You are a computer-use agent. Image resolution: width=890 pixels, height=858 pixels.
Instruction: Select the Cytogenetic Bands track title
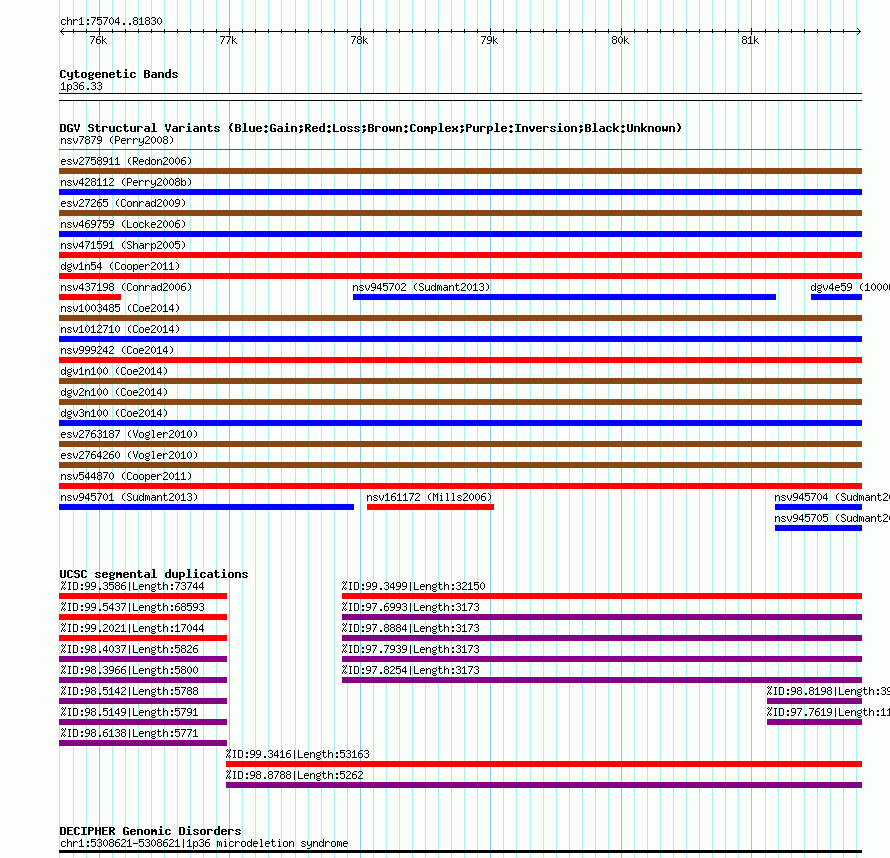[x=119, y=74]
